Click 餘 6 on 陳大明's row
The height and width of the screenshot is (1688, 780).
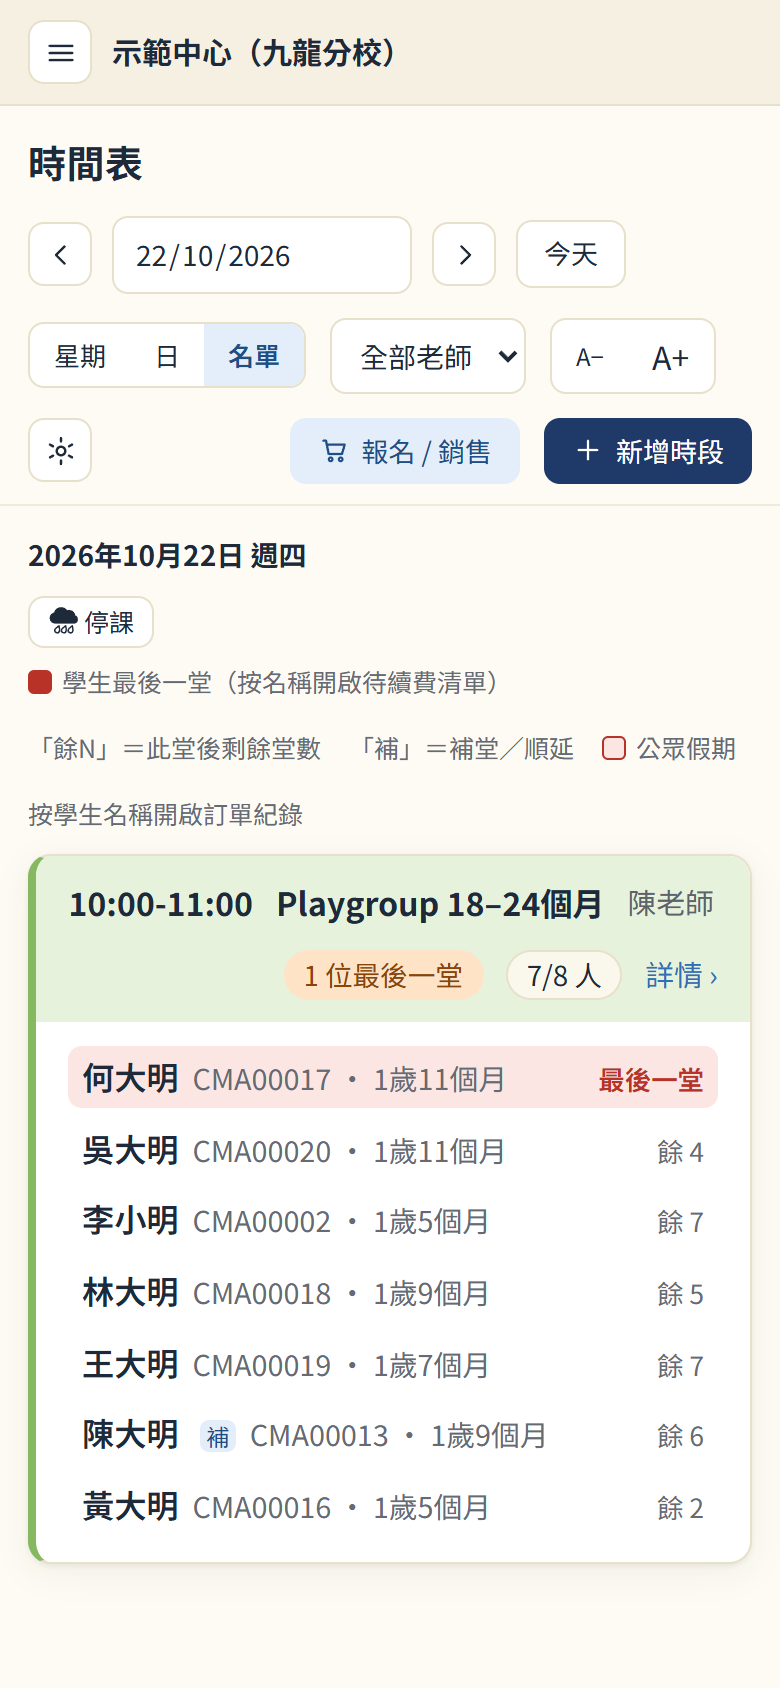pyautogui.click(x=680, y=1436)
